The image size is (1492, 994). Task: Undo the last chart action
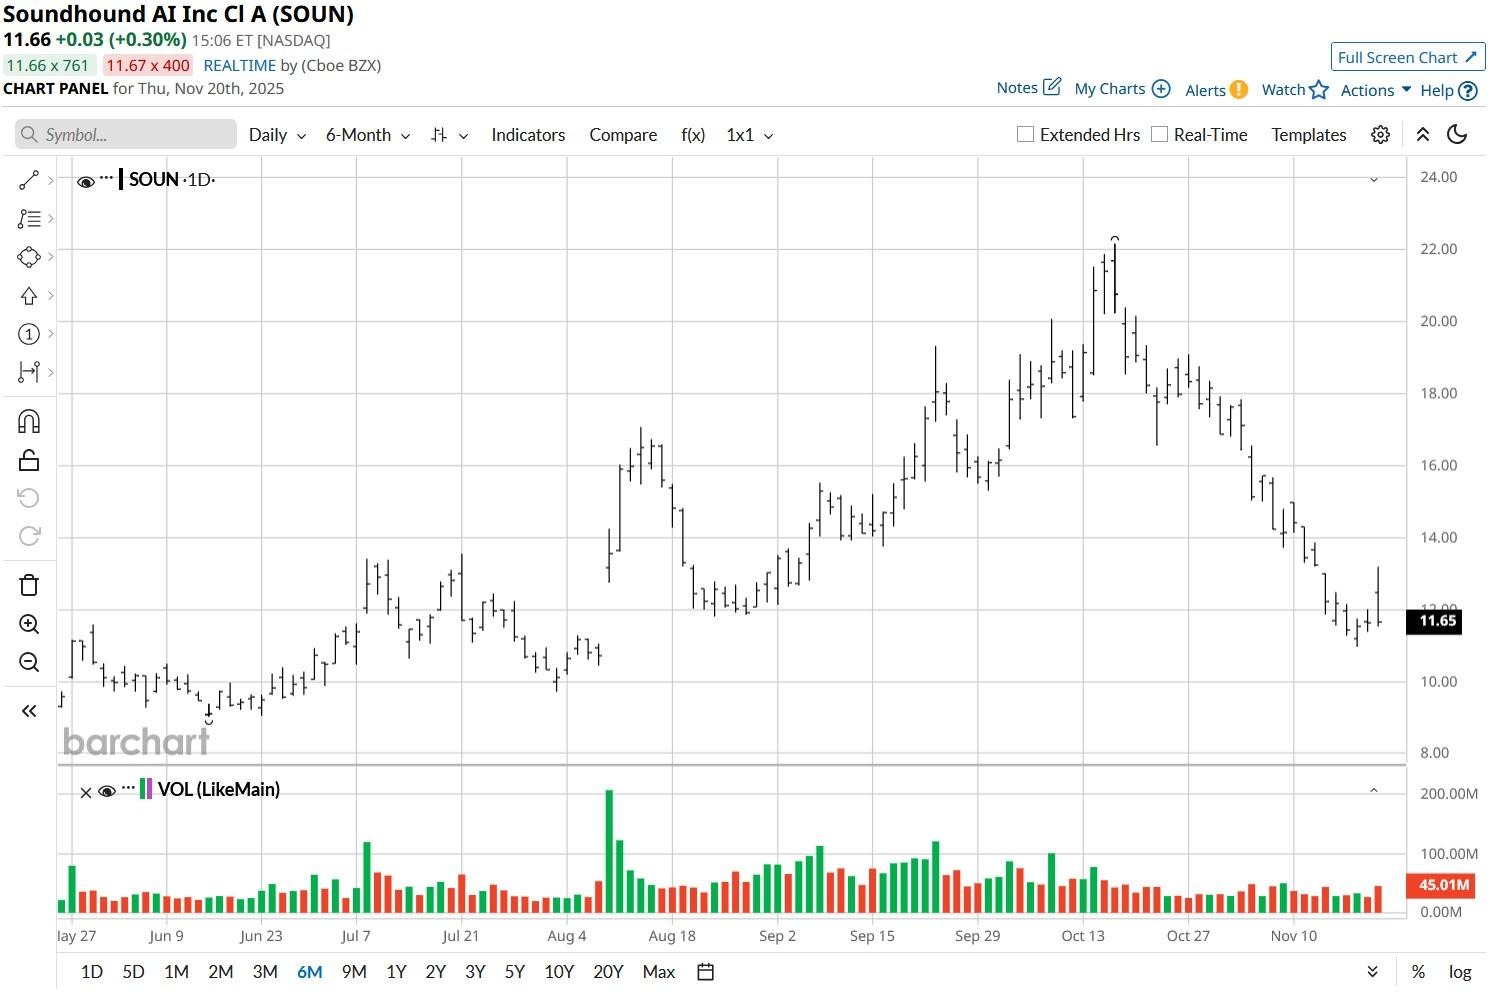pos(29,498)
